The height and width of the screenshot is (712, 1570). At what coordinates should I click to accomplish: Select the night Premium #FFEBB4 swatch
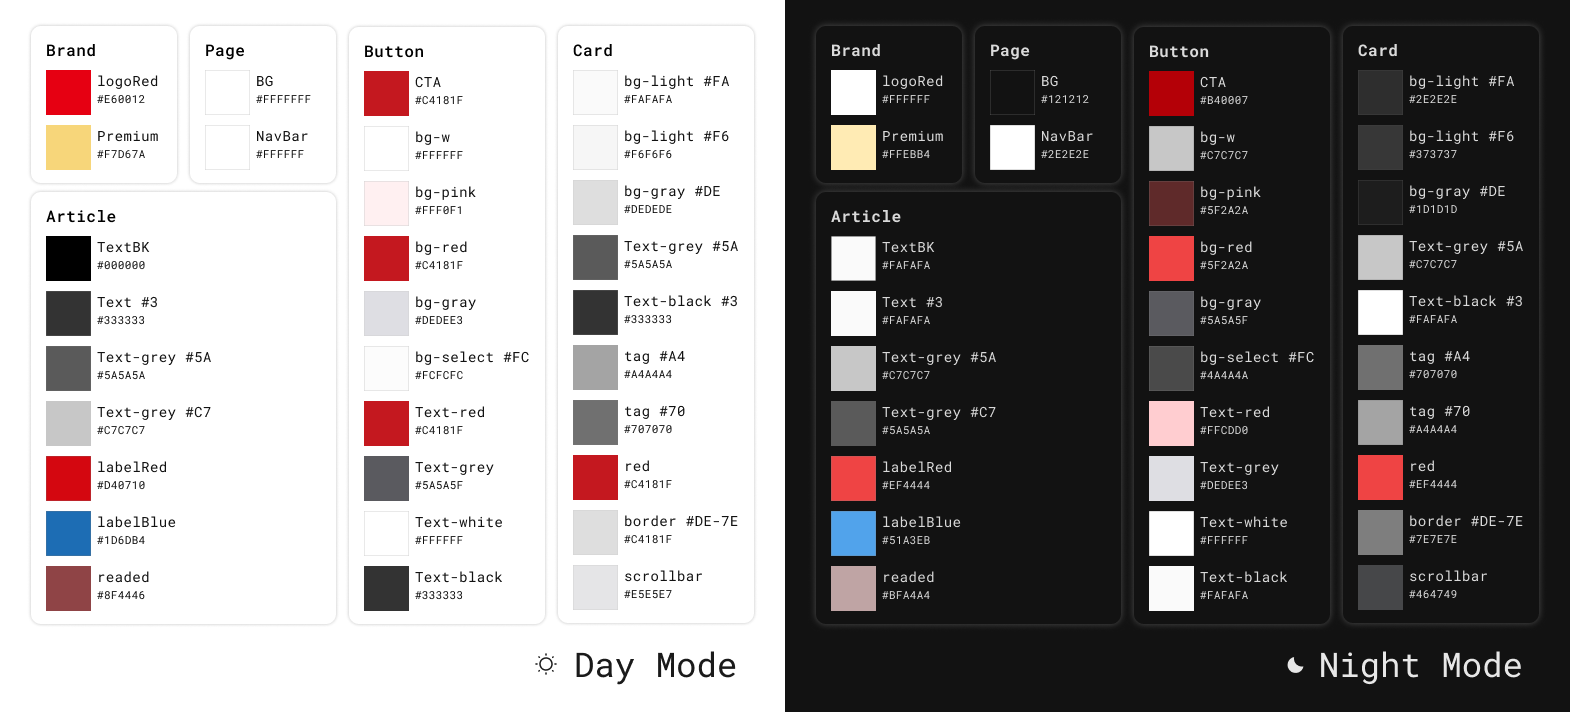point(853,147)
